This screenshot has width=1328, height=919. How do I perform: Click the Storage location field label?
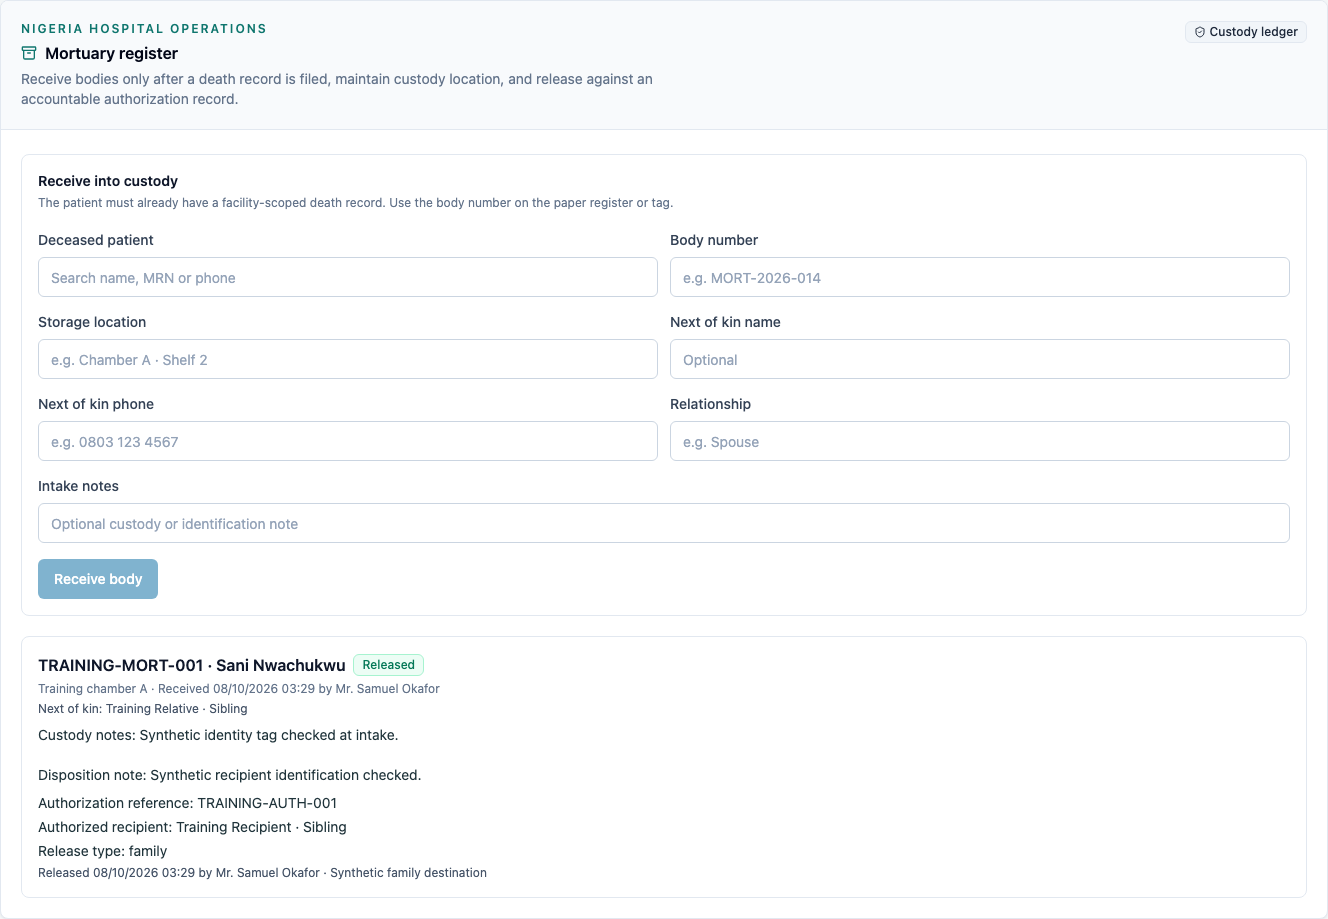coord(92,322)
